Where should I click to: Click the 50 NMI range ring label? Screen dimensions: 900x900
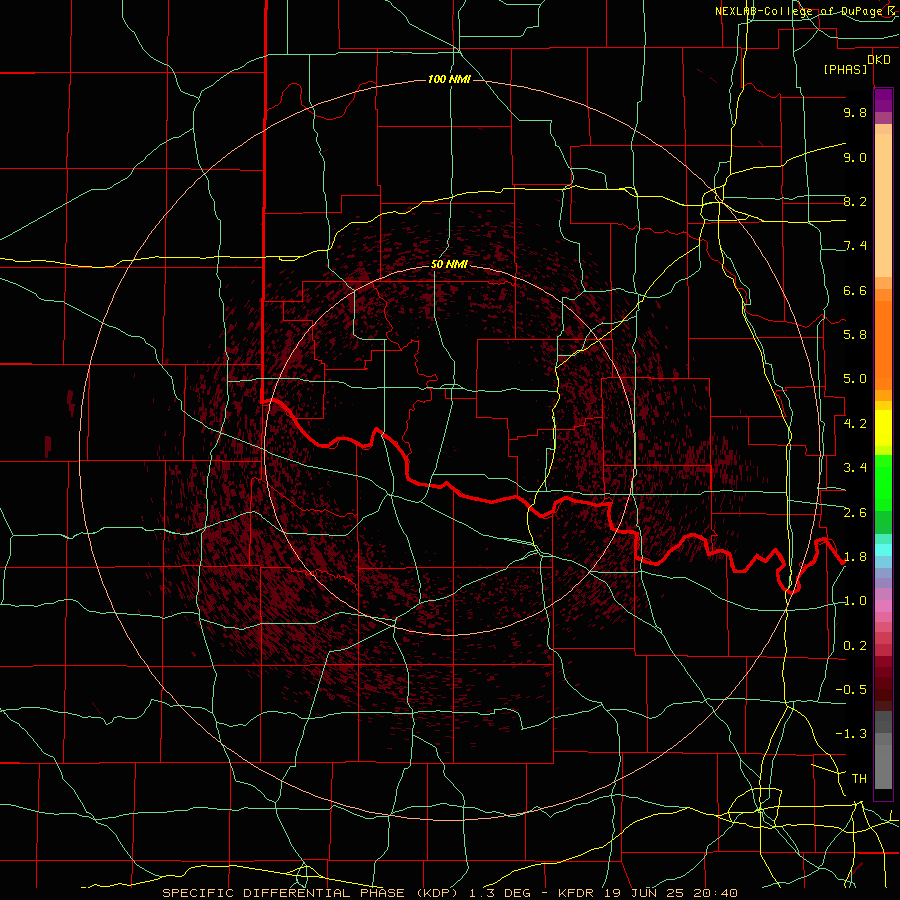click(449, 265)
